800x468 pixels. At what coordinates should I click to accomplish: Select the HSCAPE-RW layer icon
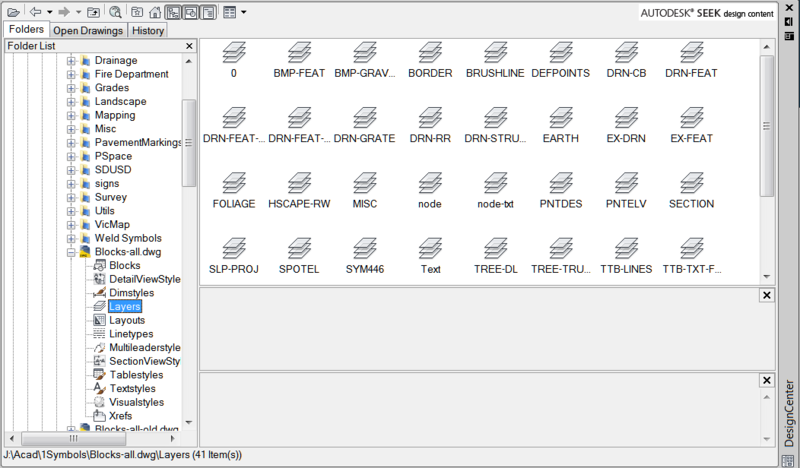pos(299,183)
